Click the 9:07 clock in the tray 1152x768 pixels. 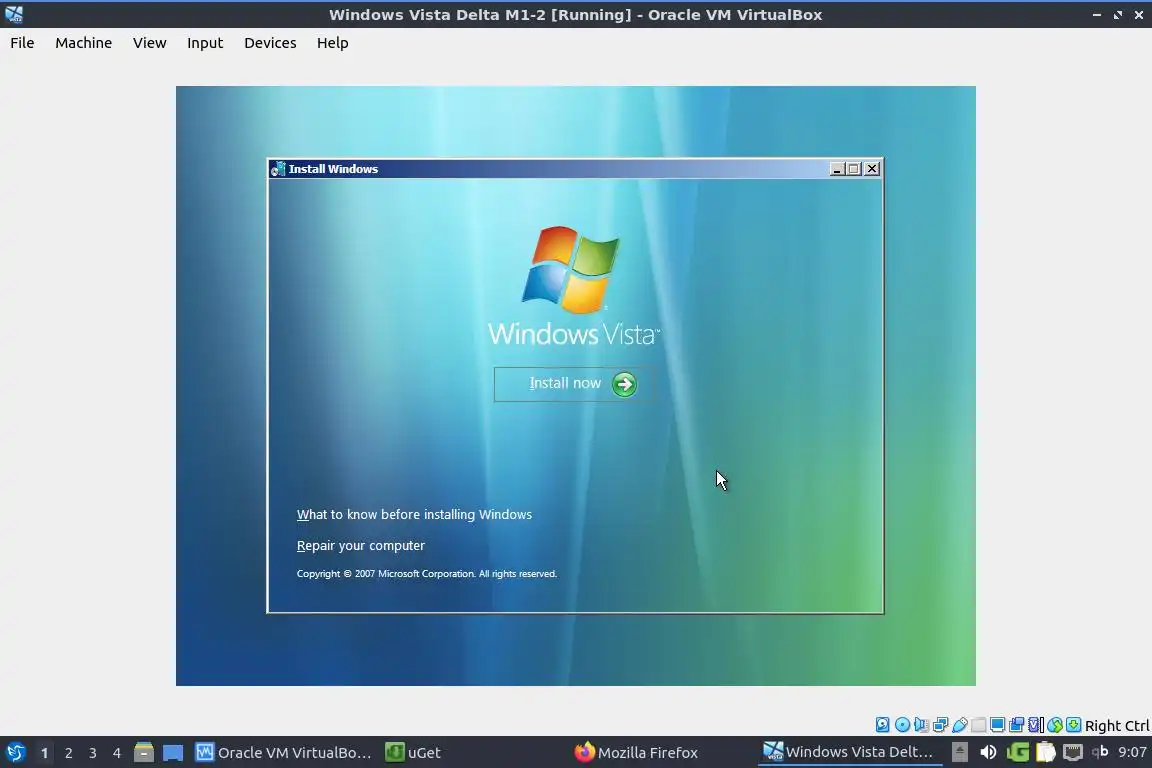tap(1132, 752)
